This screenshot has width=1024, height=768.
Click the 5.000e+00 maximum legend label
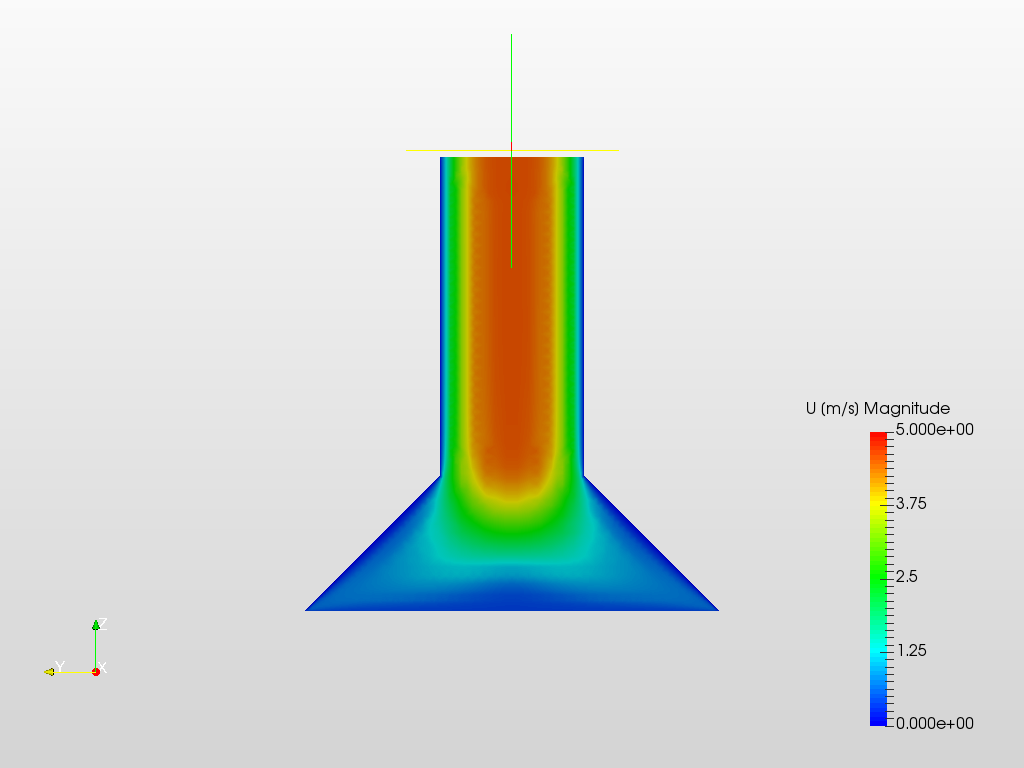[935, 430]
